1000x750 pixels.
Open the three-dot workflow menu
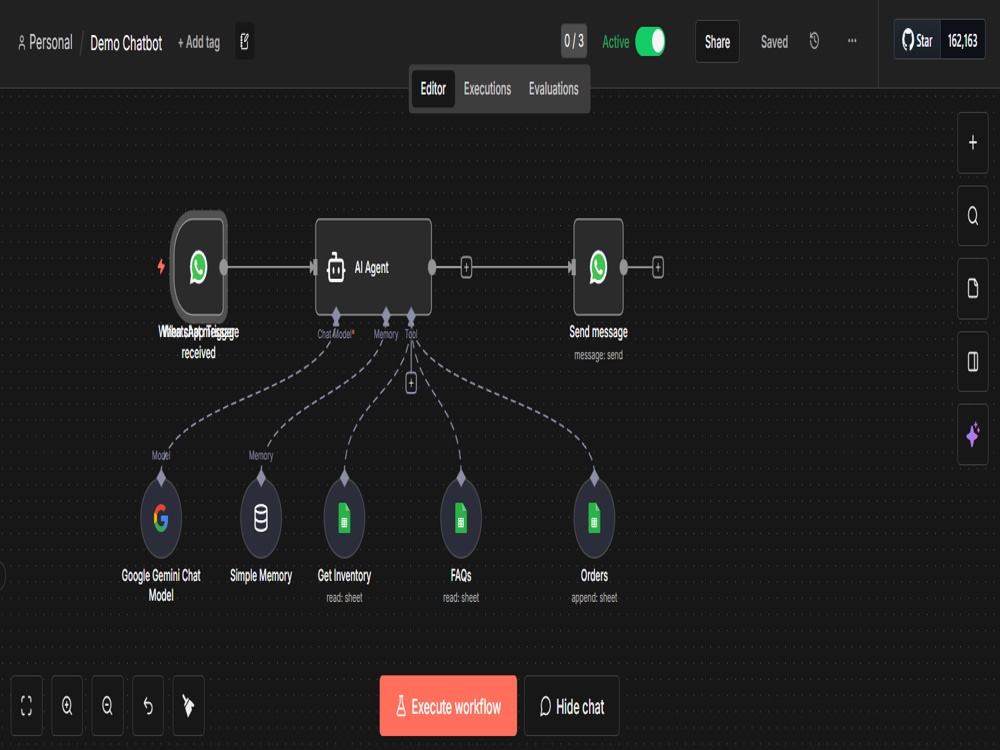click(852, 41)
